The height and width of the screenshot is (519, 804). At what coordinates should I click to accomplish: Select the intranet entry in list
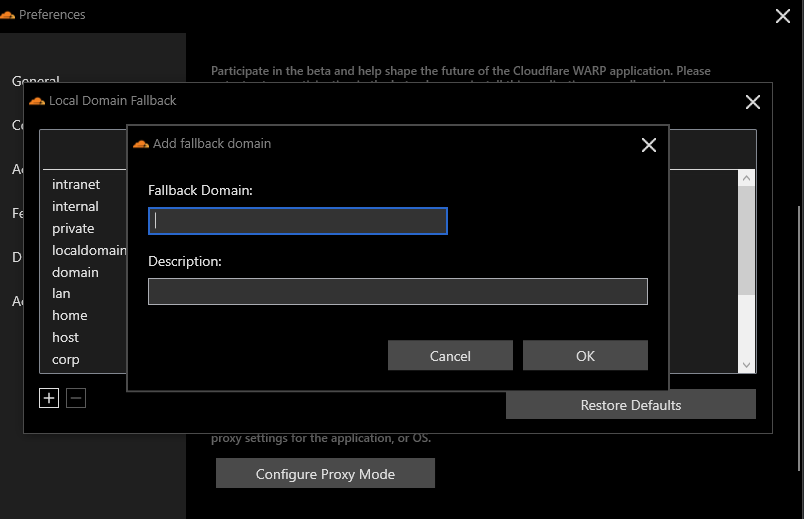(x=76, y=185)
